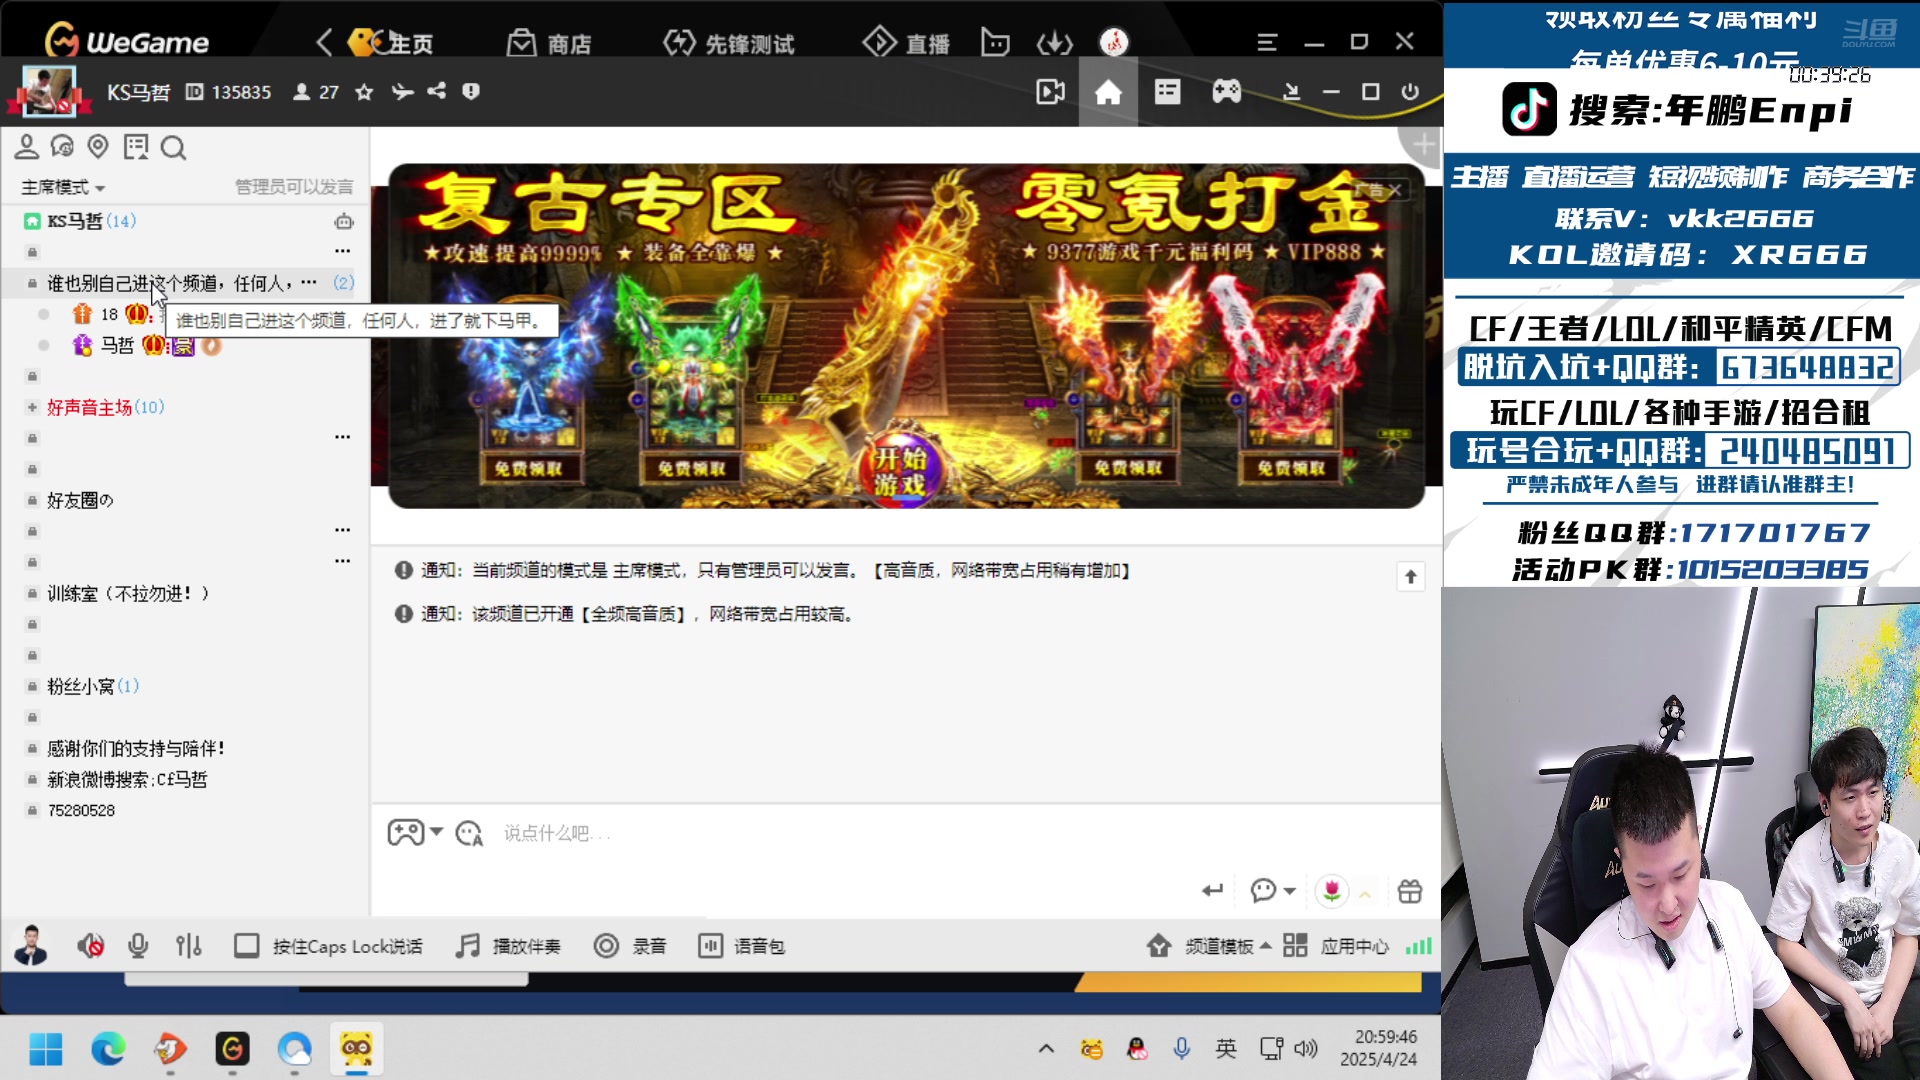Show hidden system tray icons
This screenshot has width=1920, height=1080.
click(1046, 1049)
